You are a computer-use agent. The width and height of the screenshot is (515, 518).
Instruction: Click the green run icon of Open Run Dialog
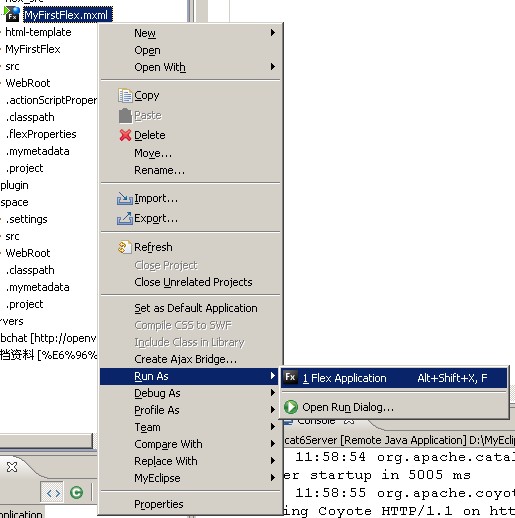point(291,407)
